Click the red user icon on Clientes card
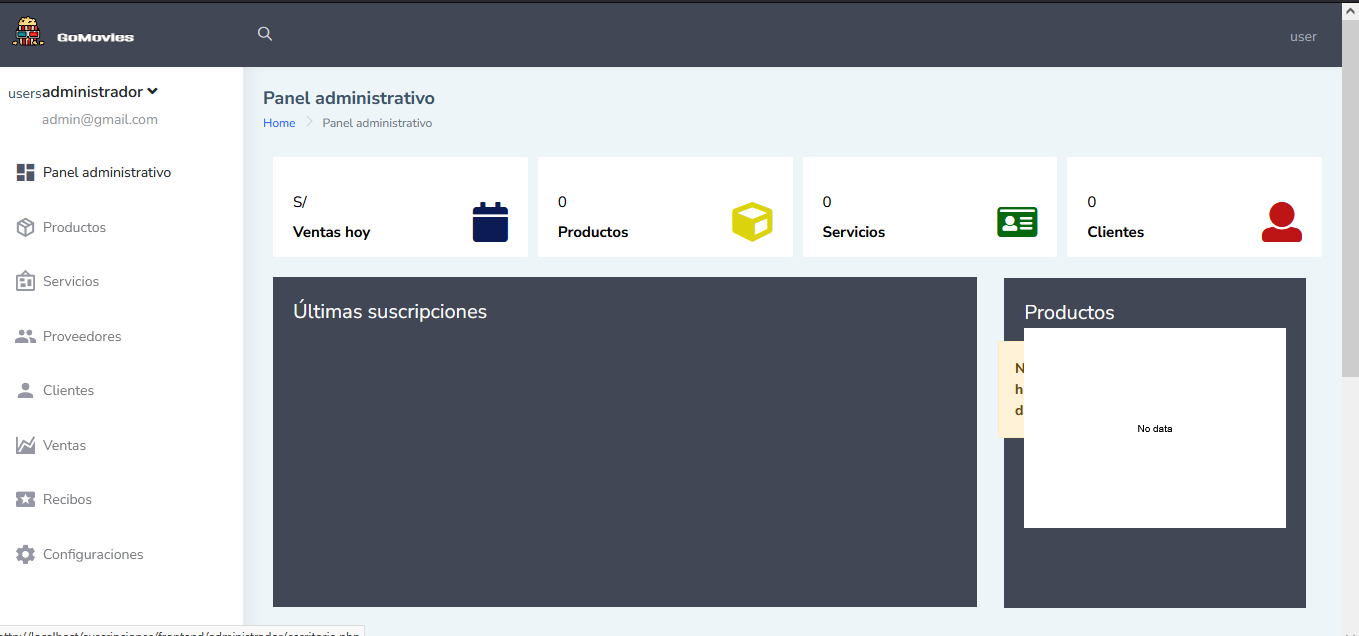The width and height of the screenshot is (1359, 636). (1281, 222)
